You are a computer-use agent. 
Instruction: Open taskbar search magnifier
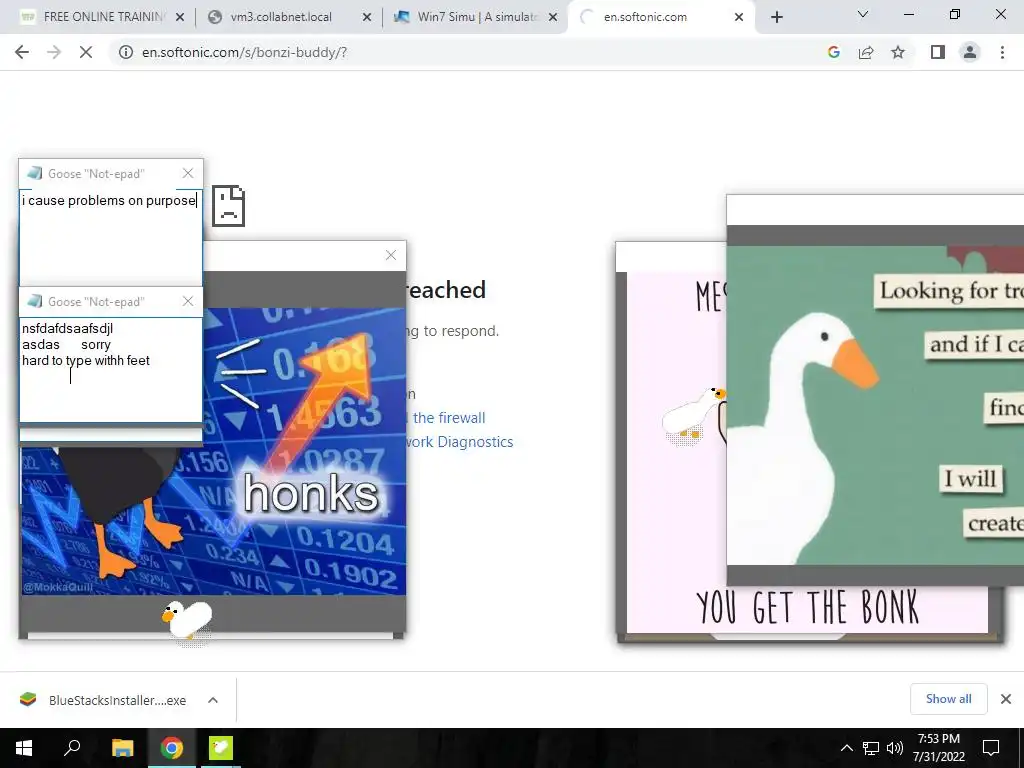[72, 748]
